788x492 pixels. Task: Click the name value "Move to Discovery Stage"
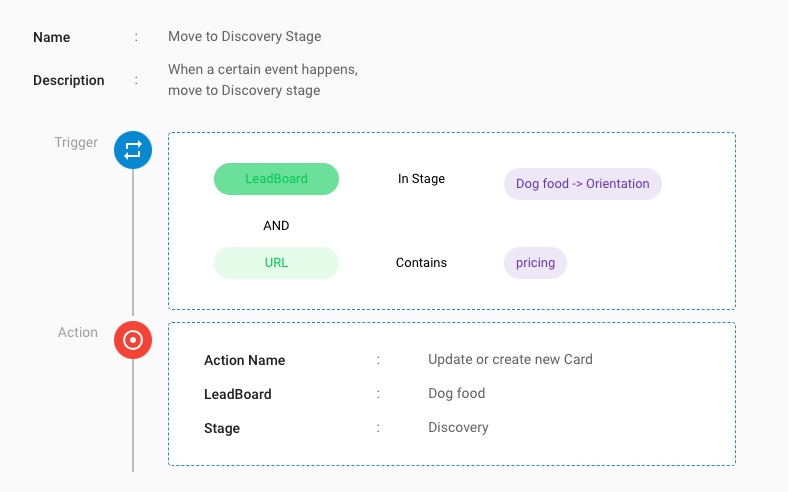[x=244, y=37]
